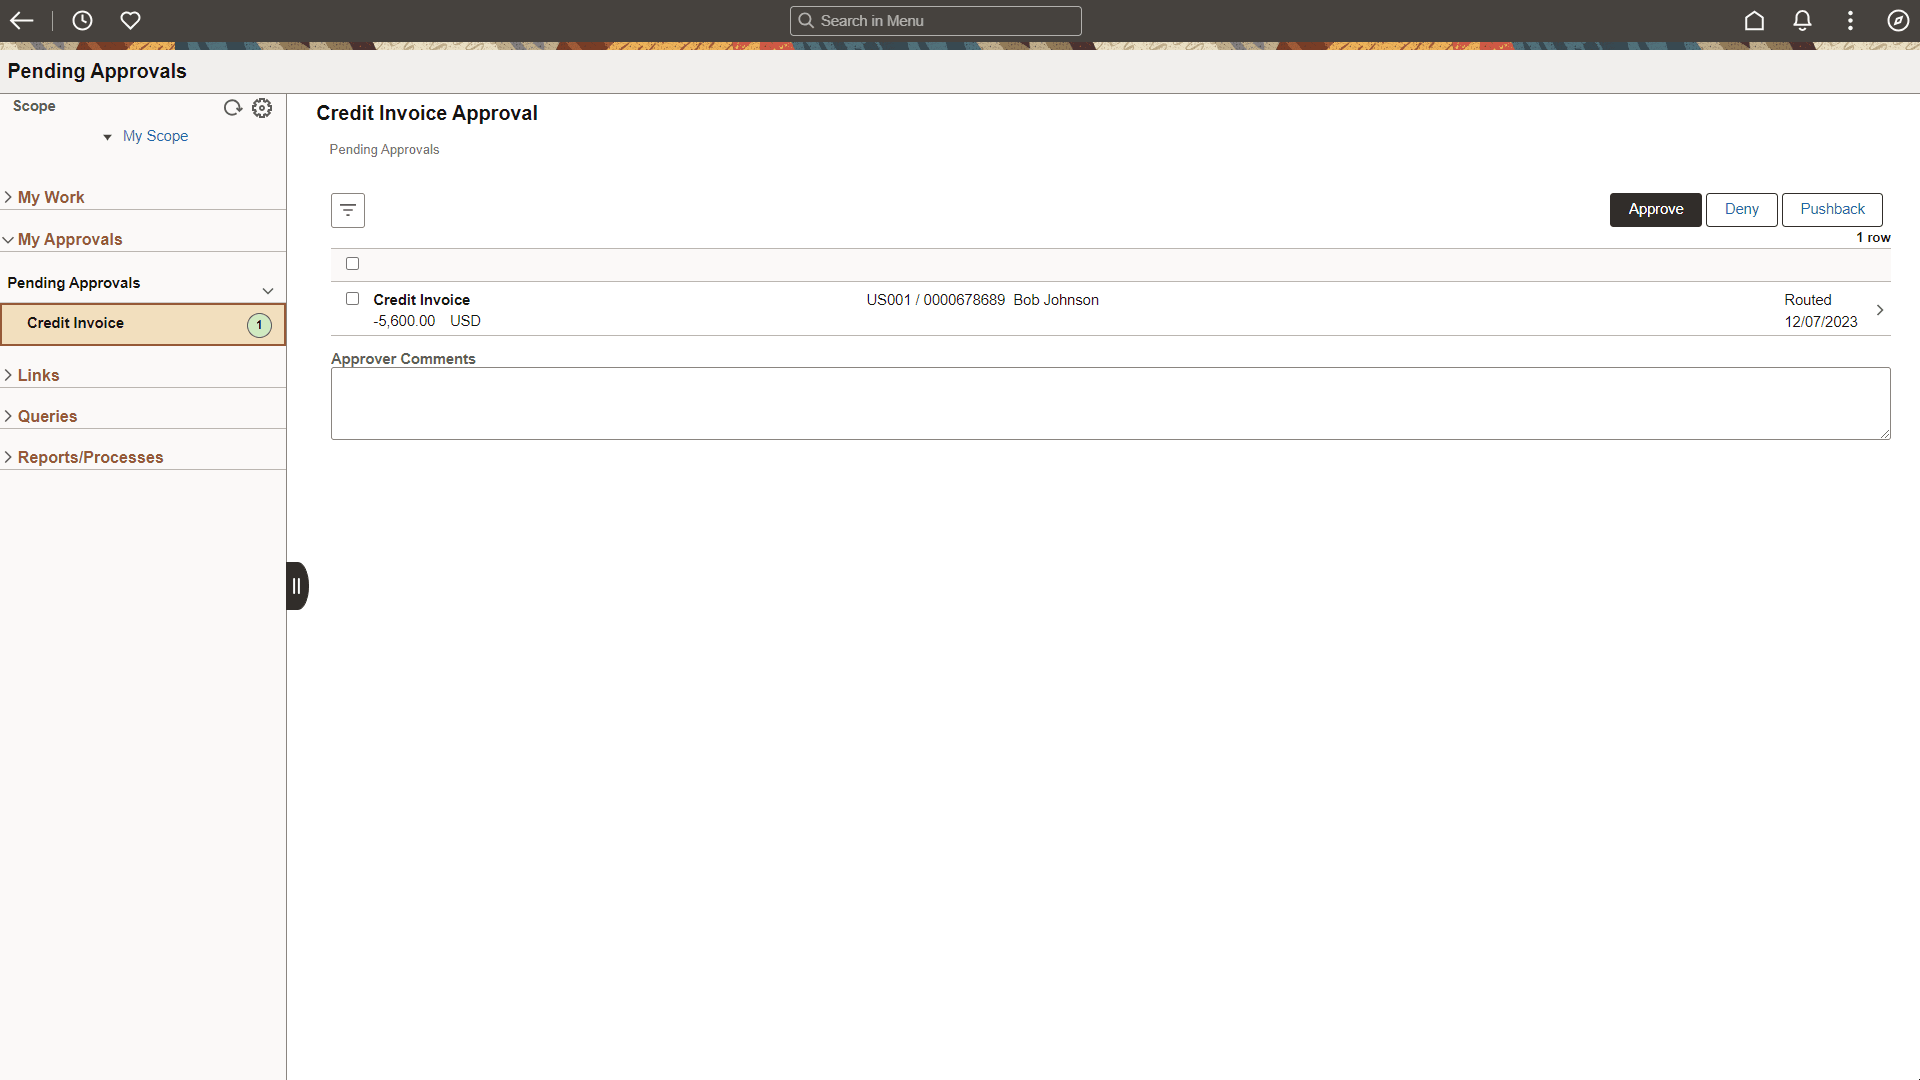Screen dimensions: 1920x1080
Task: Collapse the Pending Approvals section chevron
Action: coord(267,290)
